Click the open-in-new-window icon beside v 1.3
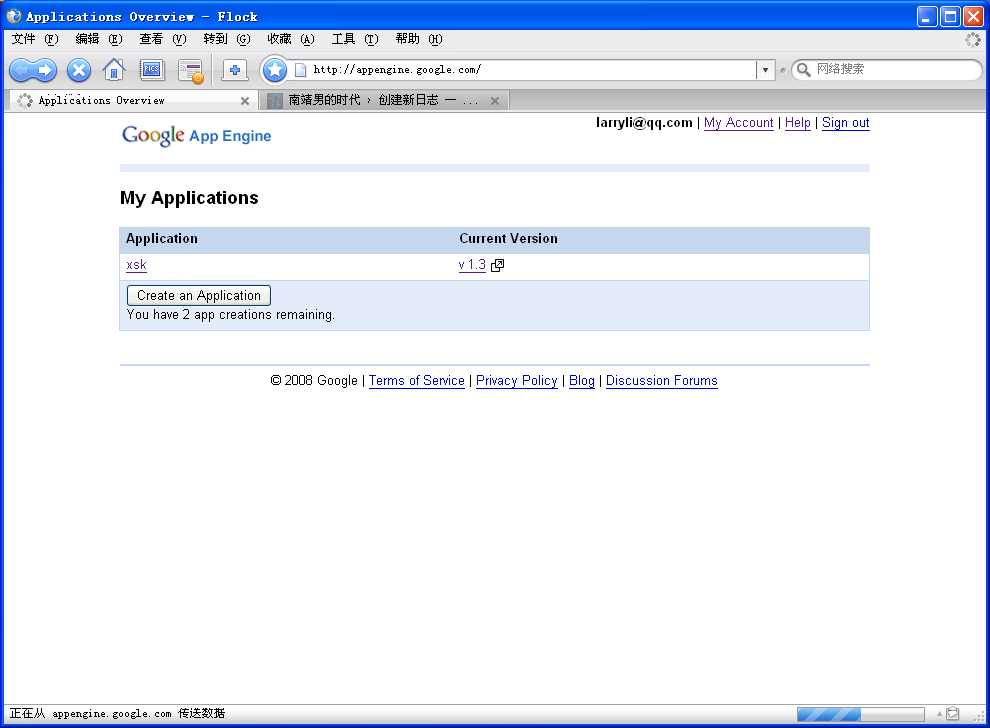This screenshot has width=990, height=728. (x=498, y=265)
